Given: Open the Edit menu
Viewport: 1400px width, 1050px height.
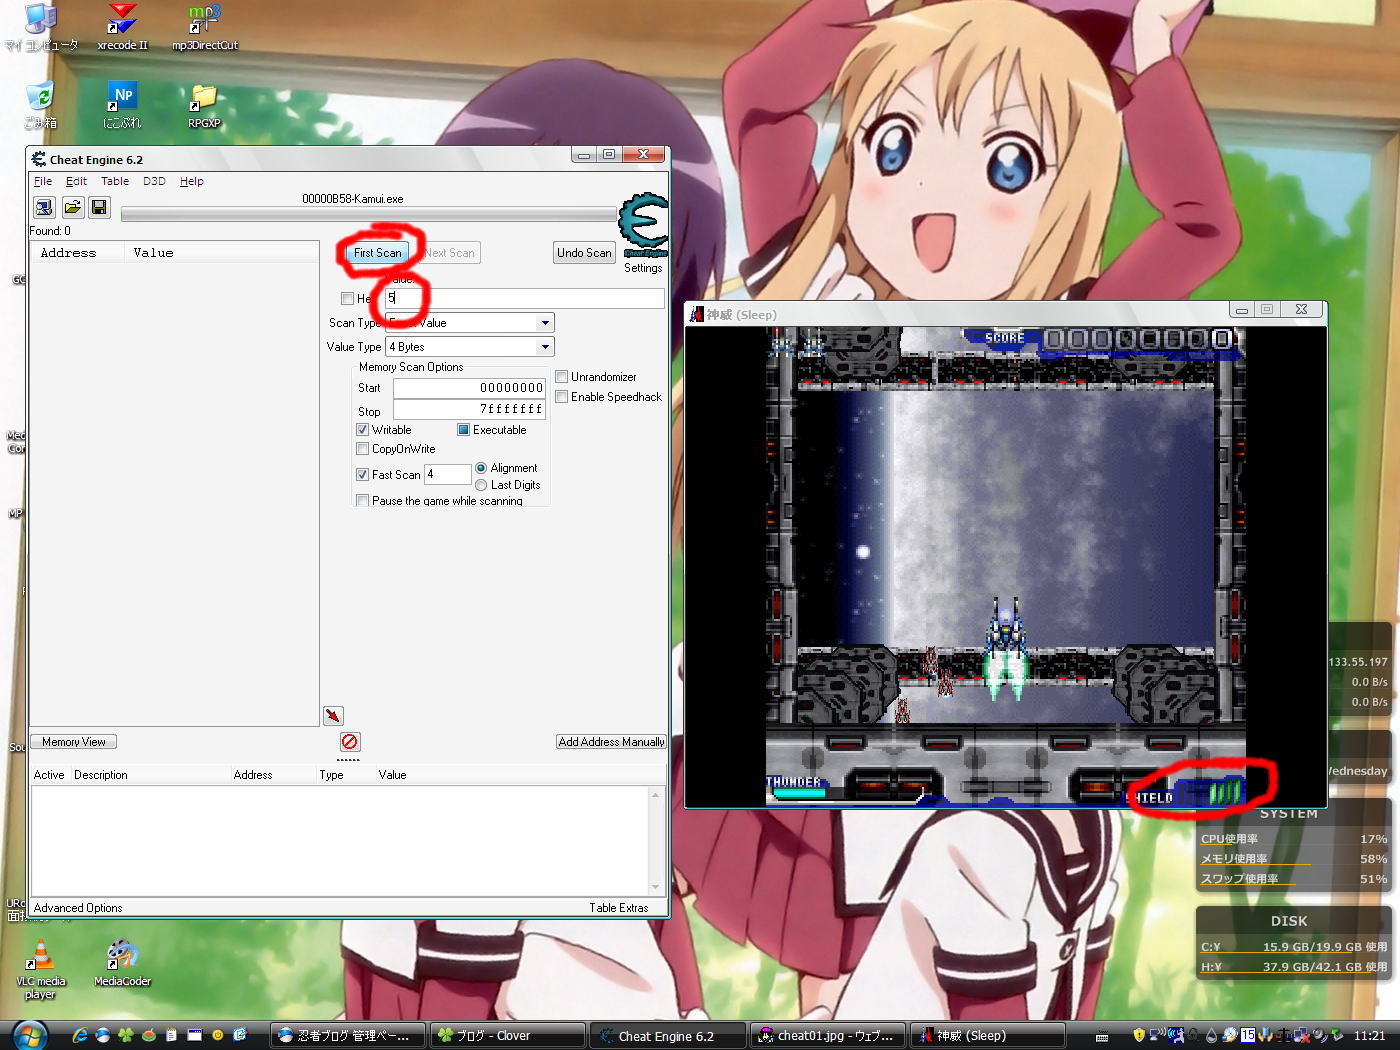Looking at the screenshot, I should 76,181.
